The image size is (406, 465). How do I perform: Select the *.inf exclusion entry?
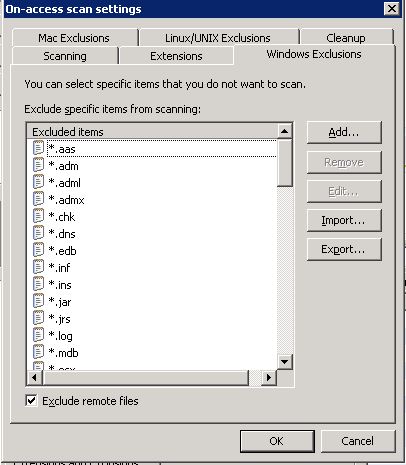(x=59, y=268)
